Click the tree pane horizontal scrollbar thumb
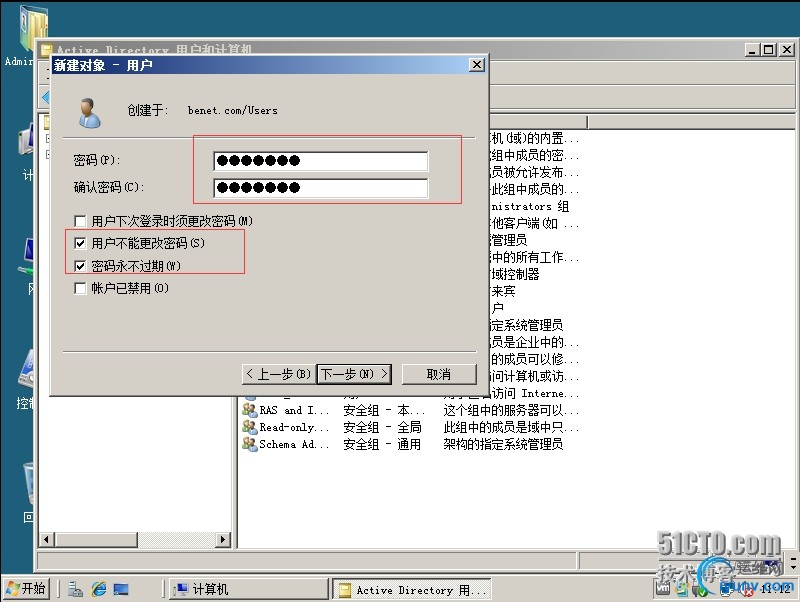Viewport: 800px width, 602px height. click(x=96, y=539)
